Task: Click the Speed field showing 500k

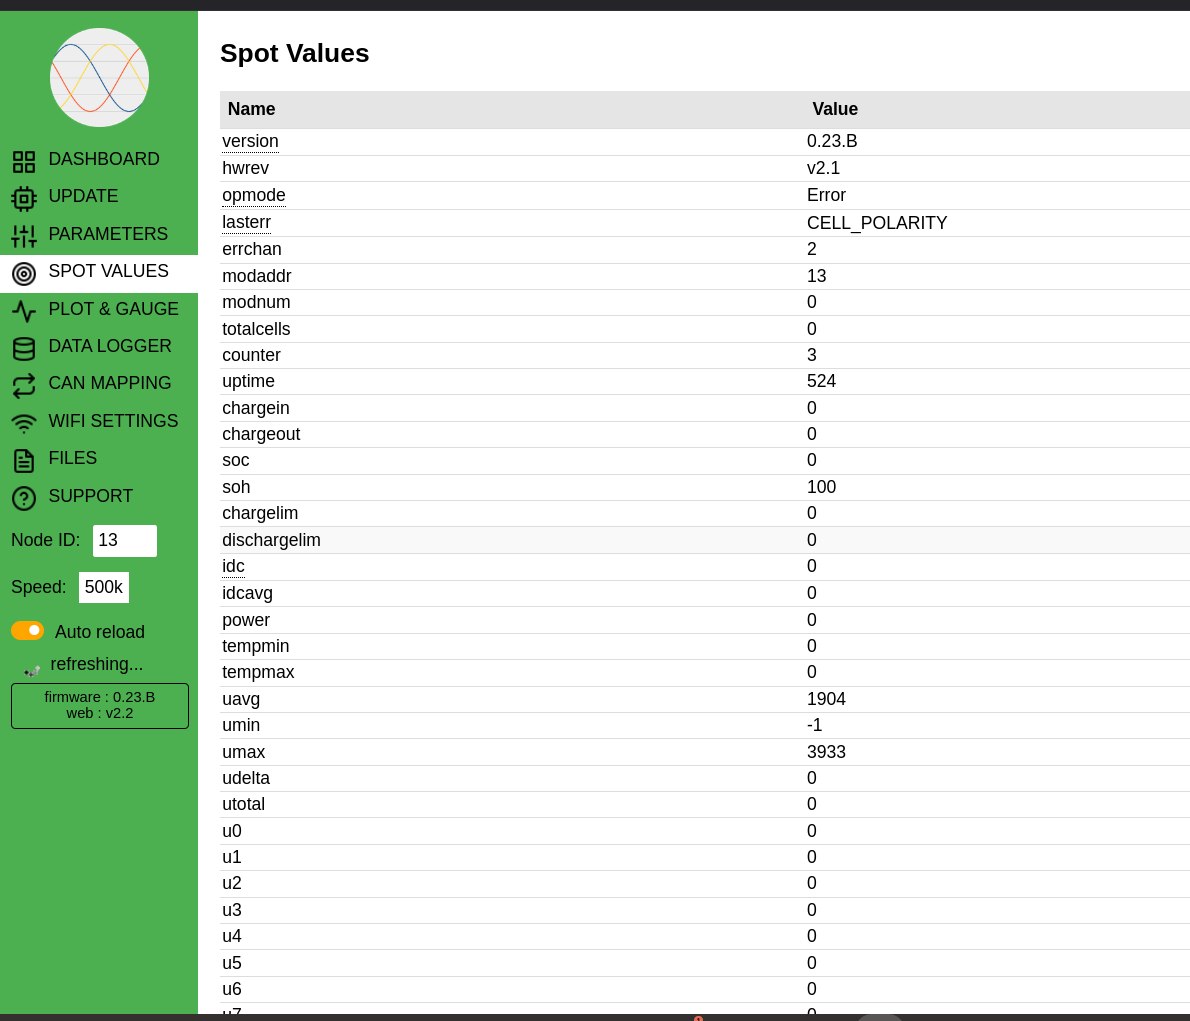Action: point(104,587)
